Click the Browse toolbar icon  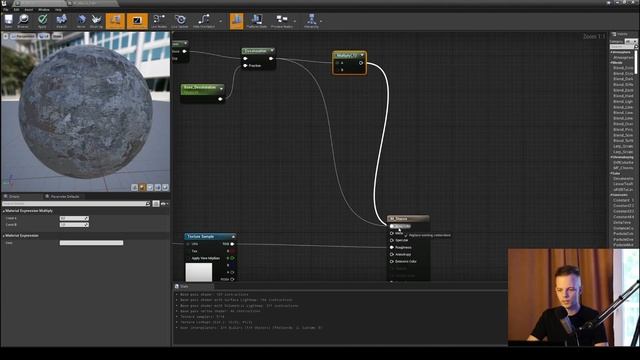tap(23, 21)
